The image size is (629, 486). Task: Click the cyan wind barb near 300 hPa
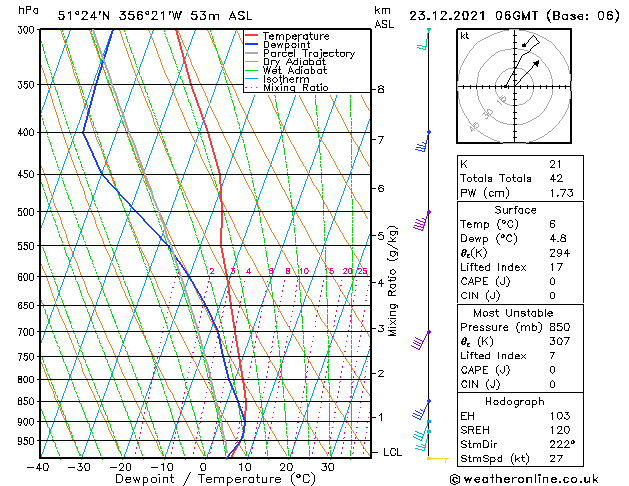pyautogui.click(x=423, y=39)
